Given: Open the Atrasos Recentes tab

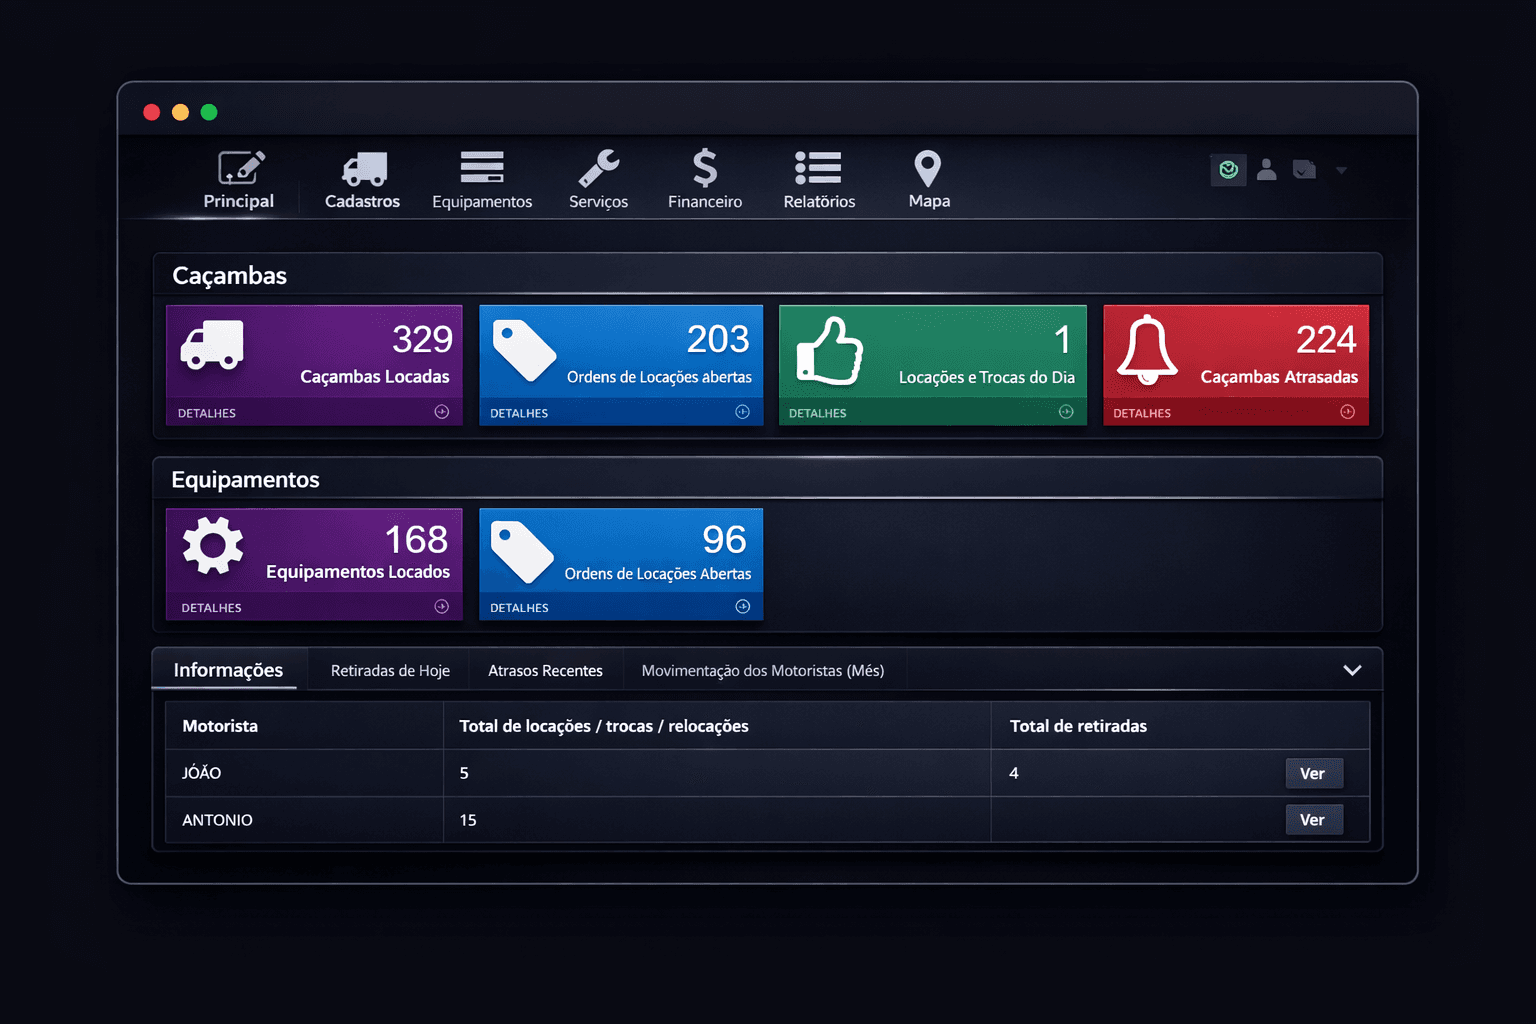Looking at the screenshot, I should click(545, 670).
